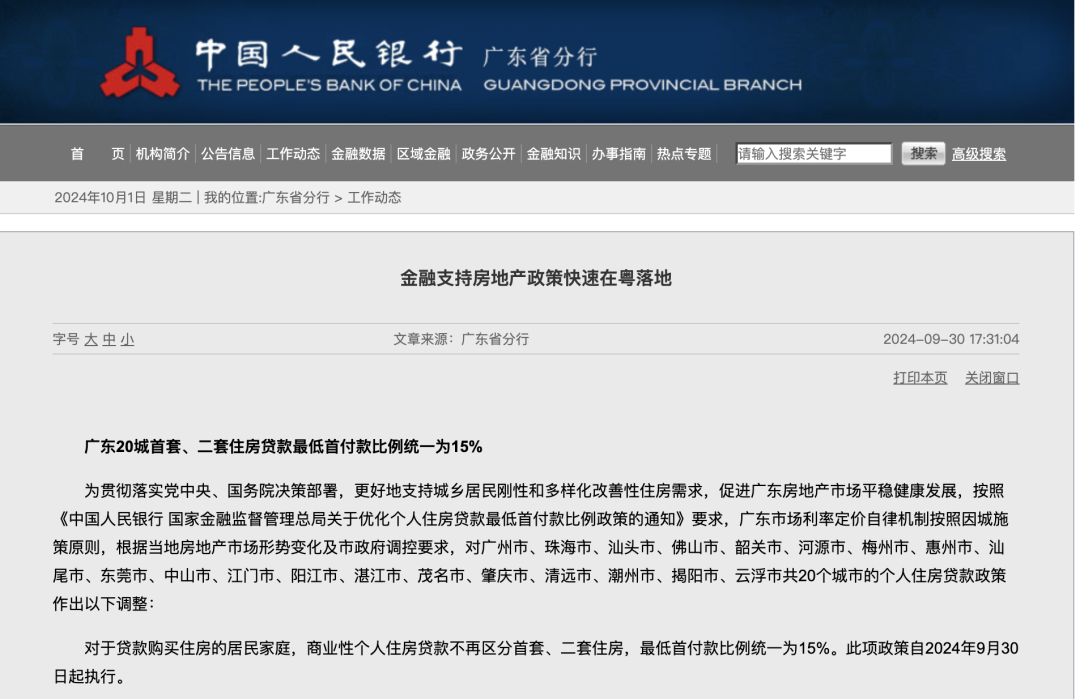Viewport: 1080px width, 699px height.
Task: Click the 关闭窗口 close window link
Action: [x=992, y=378]
